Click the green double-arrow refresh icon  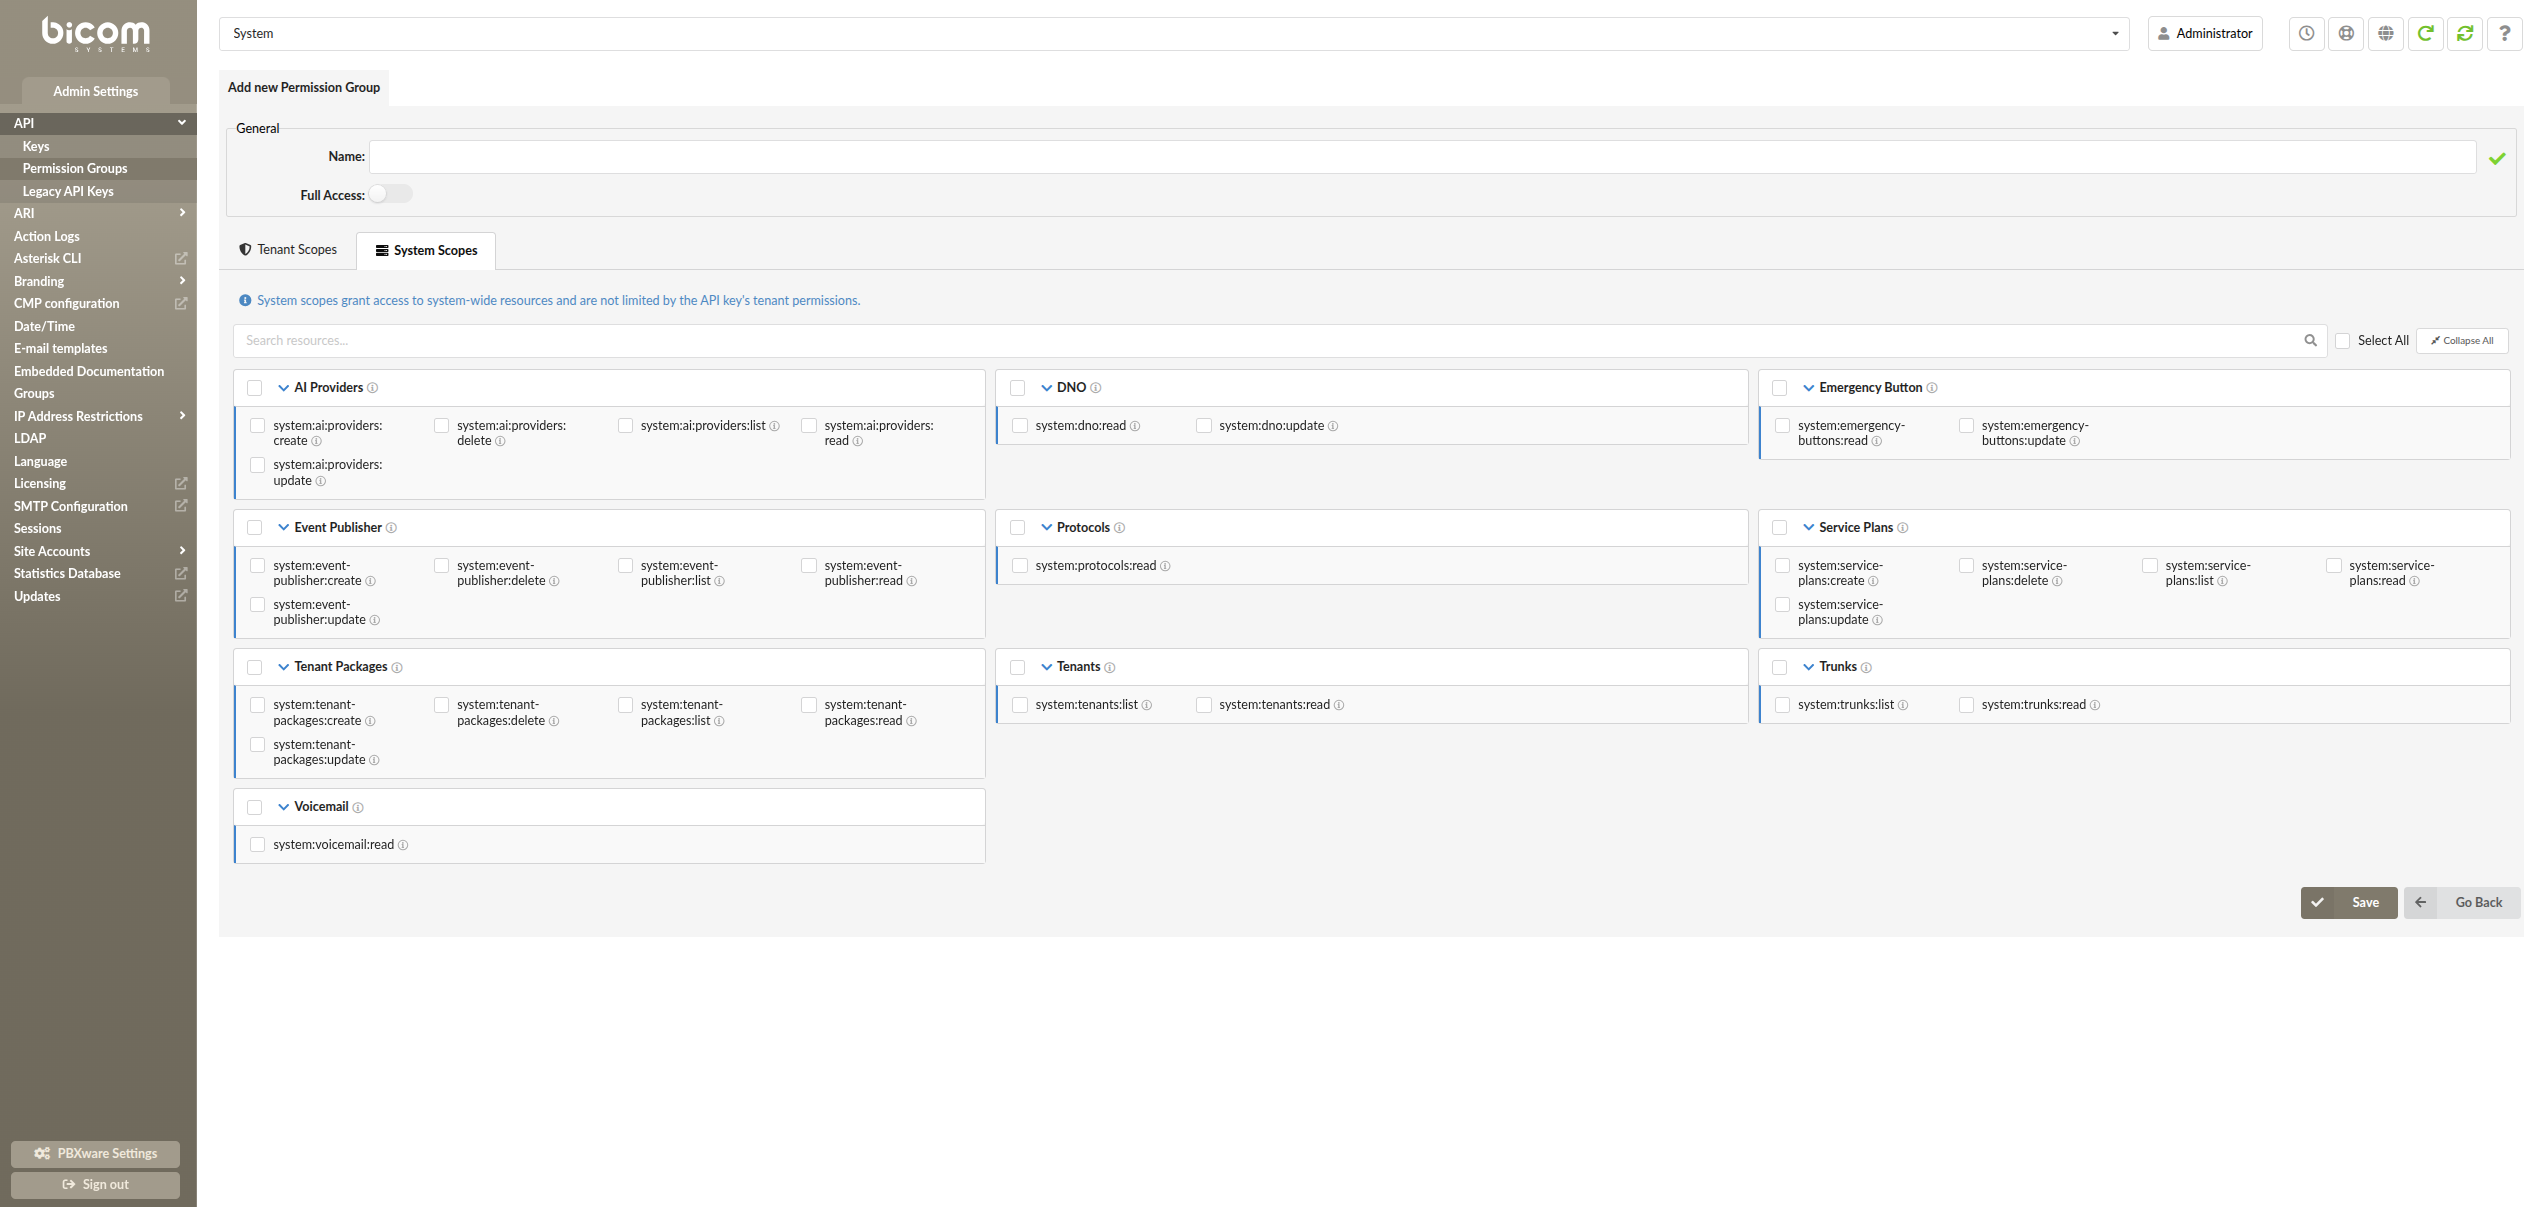[x=2465, y=33]
